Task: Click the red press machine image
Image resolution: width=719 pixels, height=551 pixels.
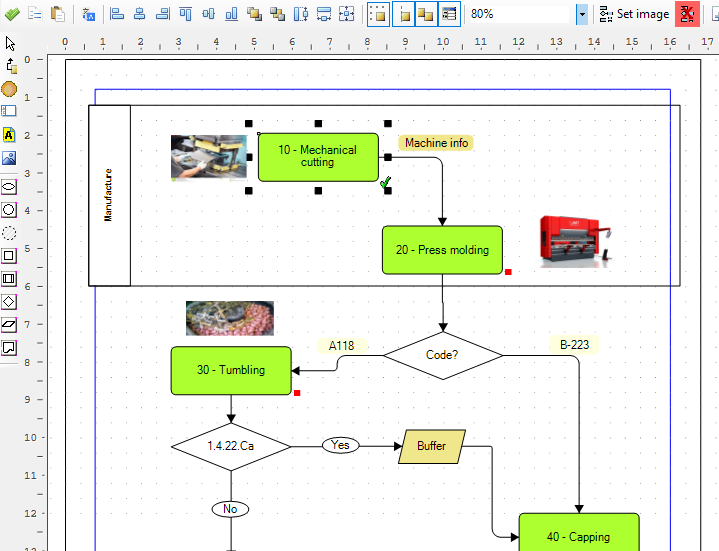Action: pos(575,242)
